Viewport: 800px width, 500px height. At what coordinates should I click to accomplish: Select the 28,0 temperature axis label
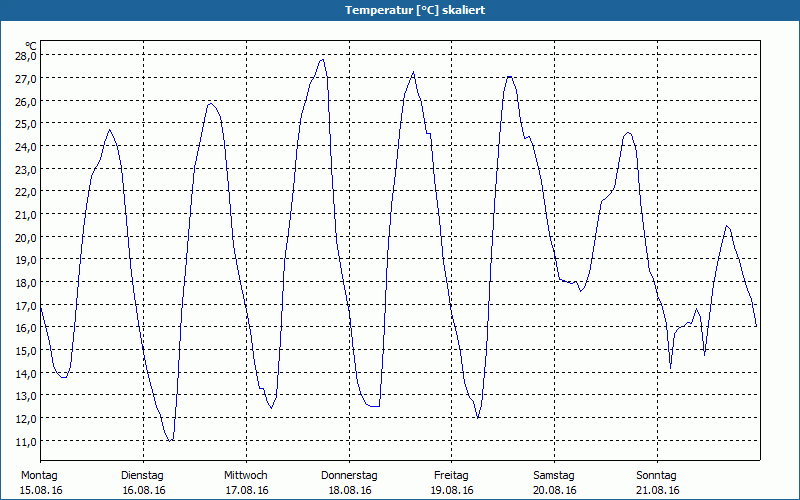click(x=26, y=56)
